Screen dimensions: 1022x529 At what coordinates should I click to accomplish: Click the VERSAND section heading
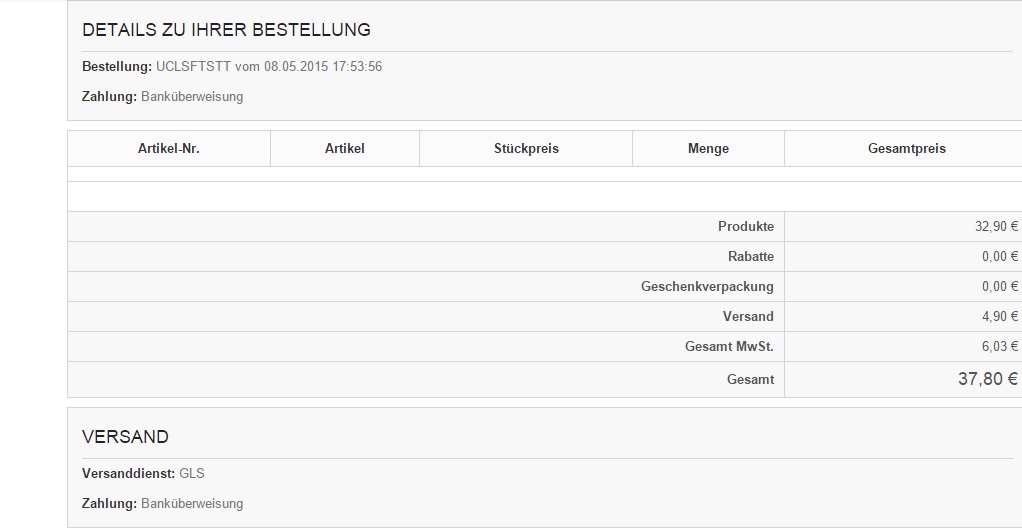coord(125,437)
